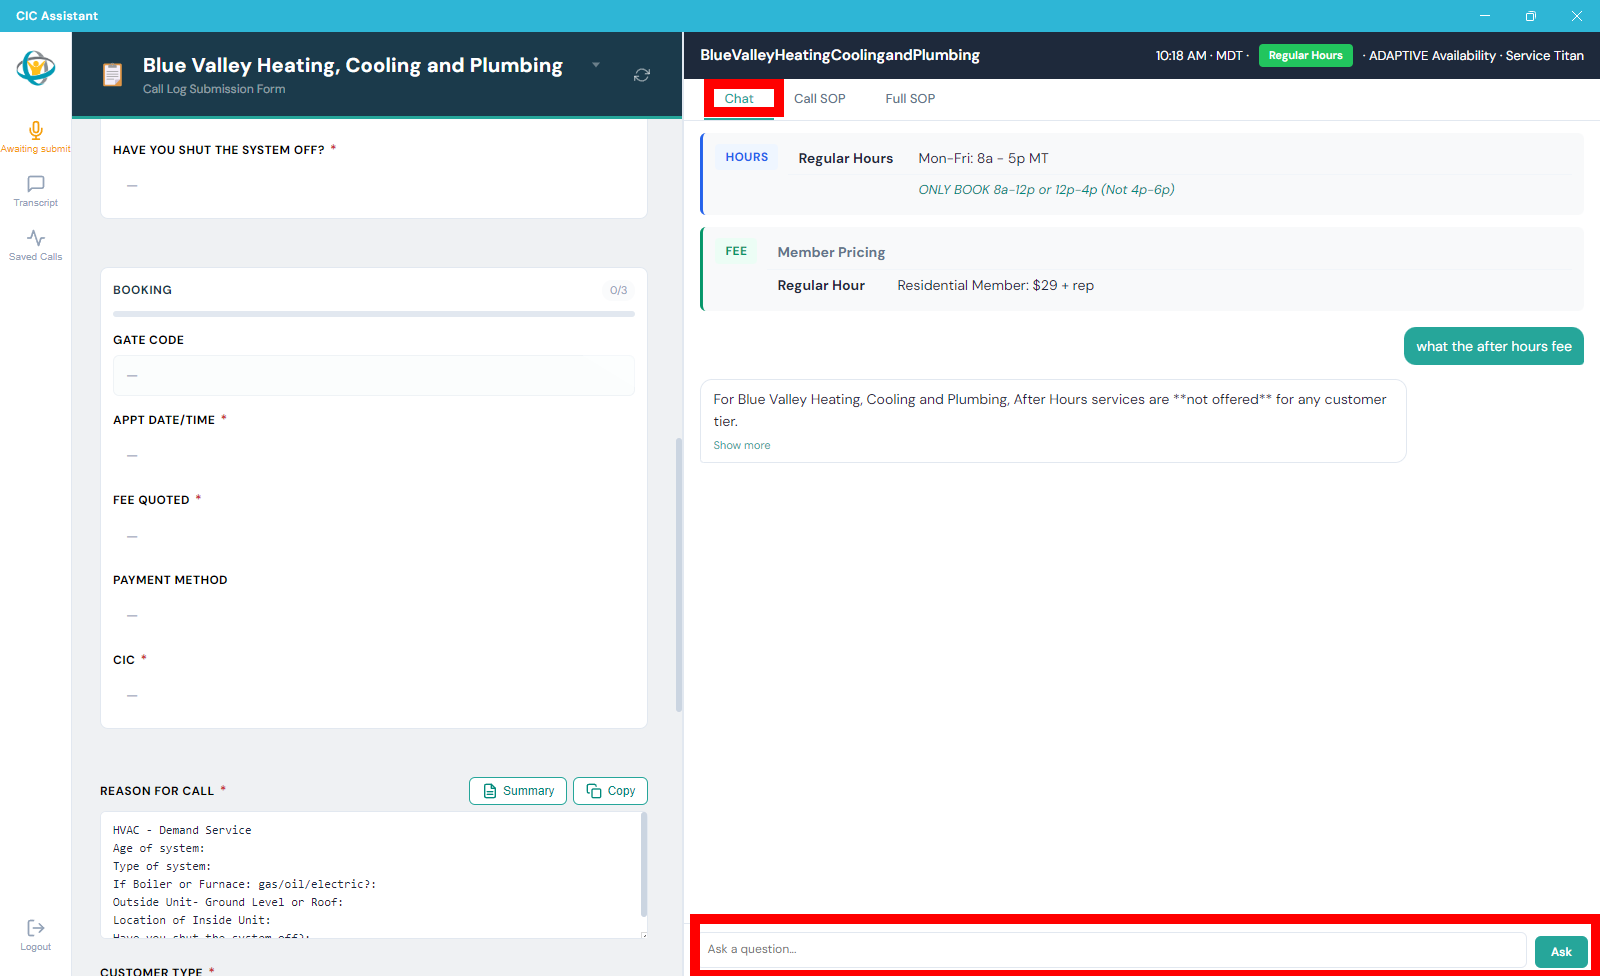Viewport: 1600px width, 976px height.
Task: Click the Payment Method field
Action: tap(374, 615)
